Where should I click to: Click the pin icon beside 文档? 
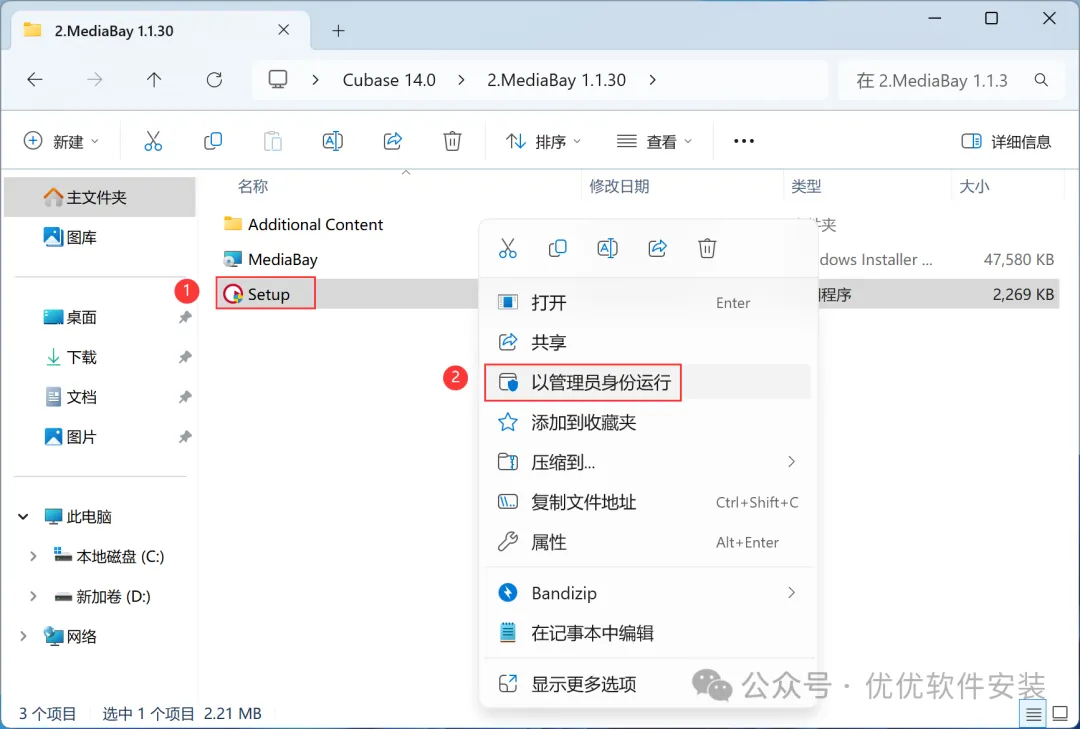tap(185, 397)
